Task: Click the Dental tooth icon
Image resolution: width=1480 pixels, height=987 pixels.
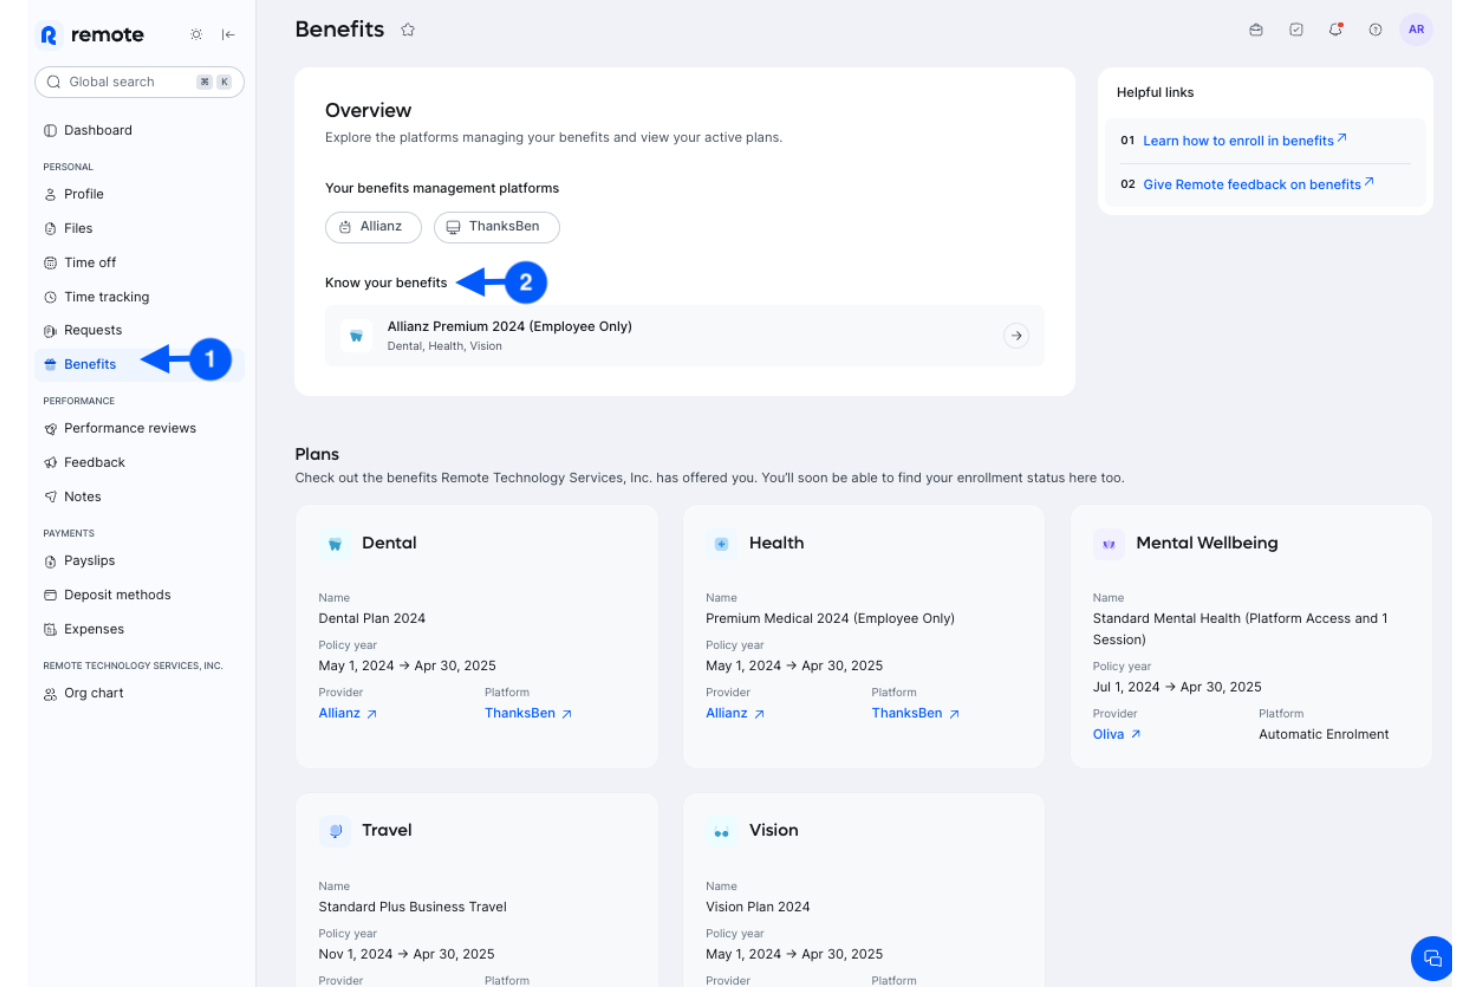Action: click(x=335, y=544)
